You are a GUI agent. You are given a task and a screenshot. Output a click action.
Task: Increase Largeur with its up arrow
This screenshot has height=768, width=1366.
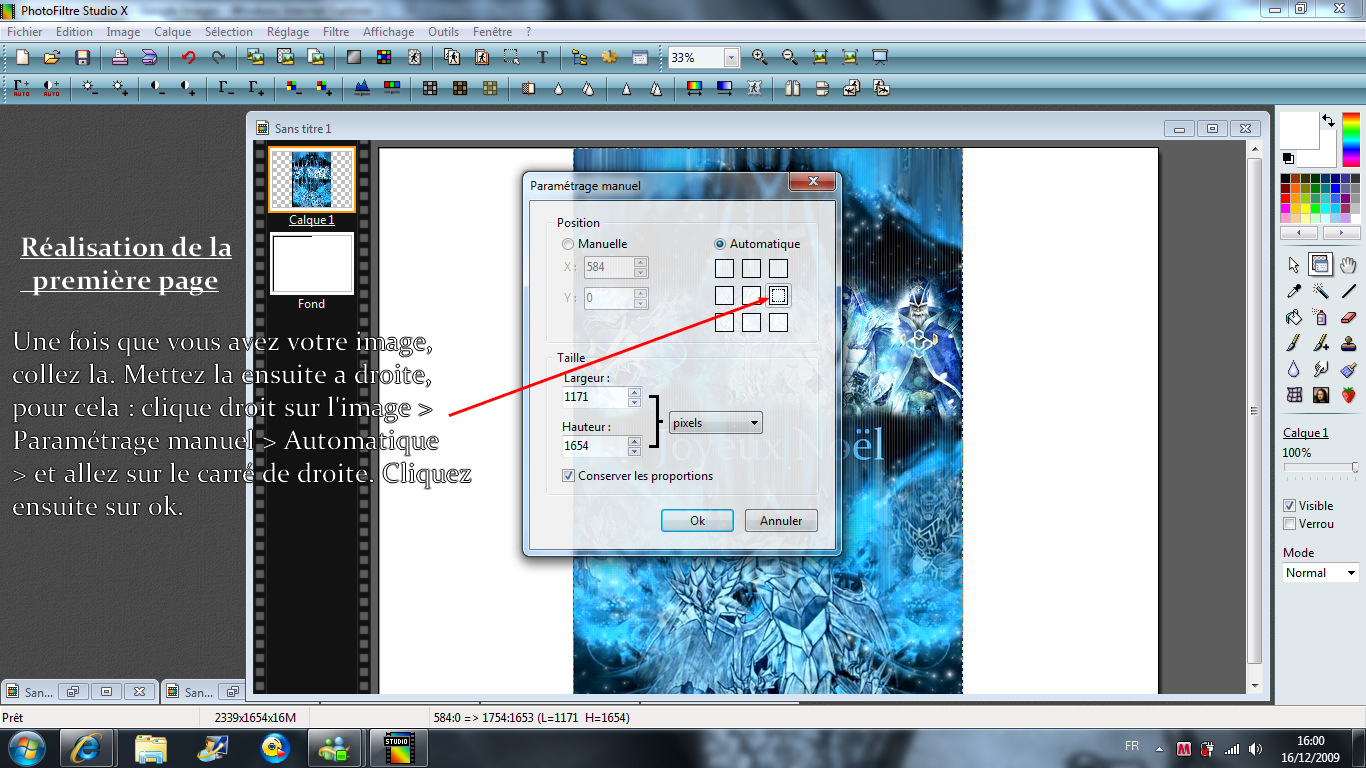coord(634,392)
